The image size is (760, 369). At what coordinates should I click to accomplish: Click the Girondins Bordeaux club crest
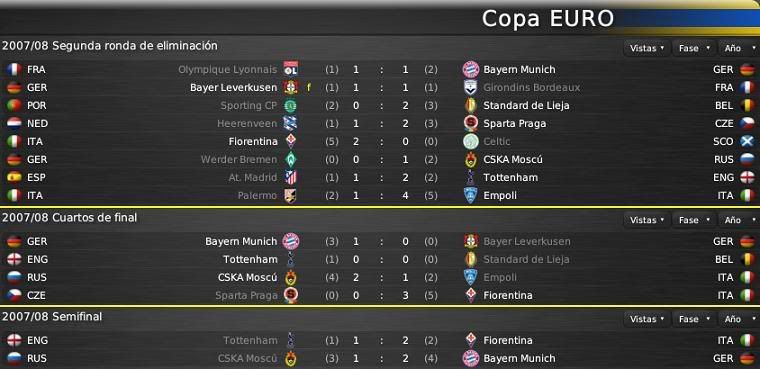[x=470, y=87]
